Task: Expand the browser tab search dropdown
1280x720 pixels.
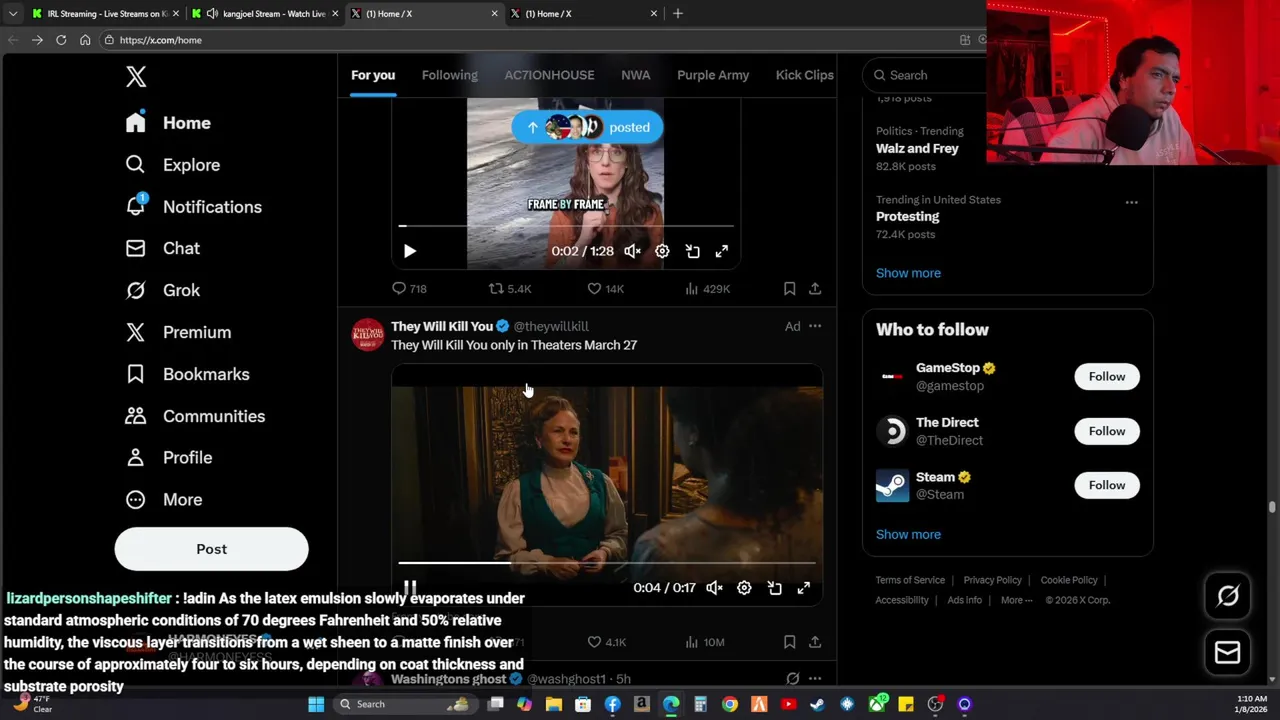Action: (x=13, y=14)
